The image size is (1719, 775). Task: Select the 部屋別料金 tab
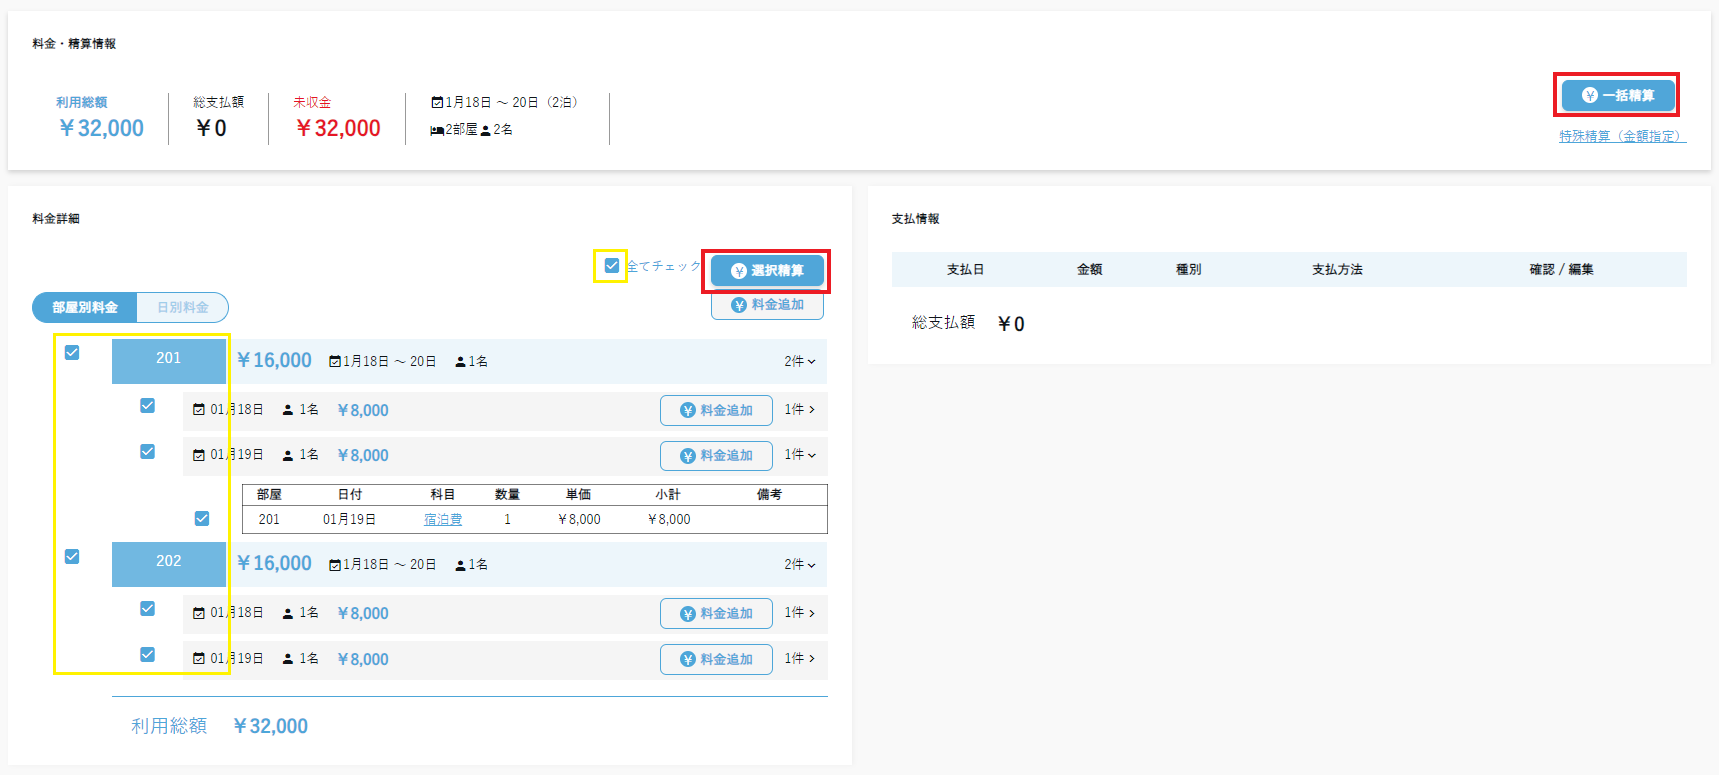coord(85,308)
